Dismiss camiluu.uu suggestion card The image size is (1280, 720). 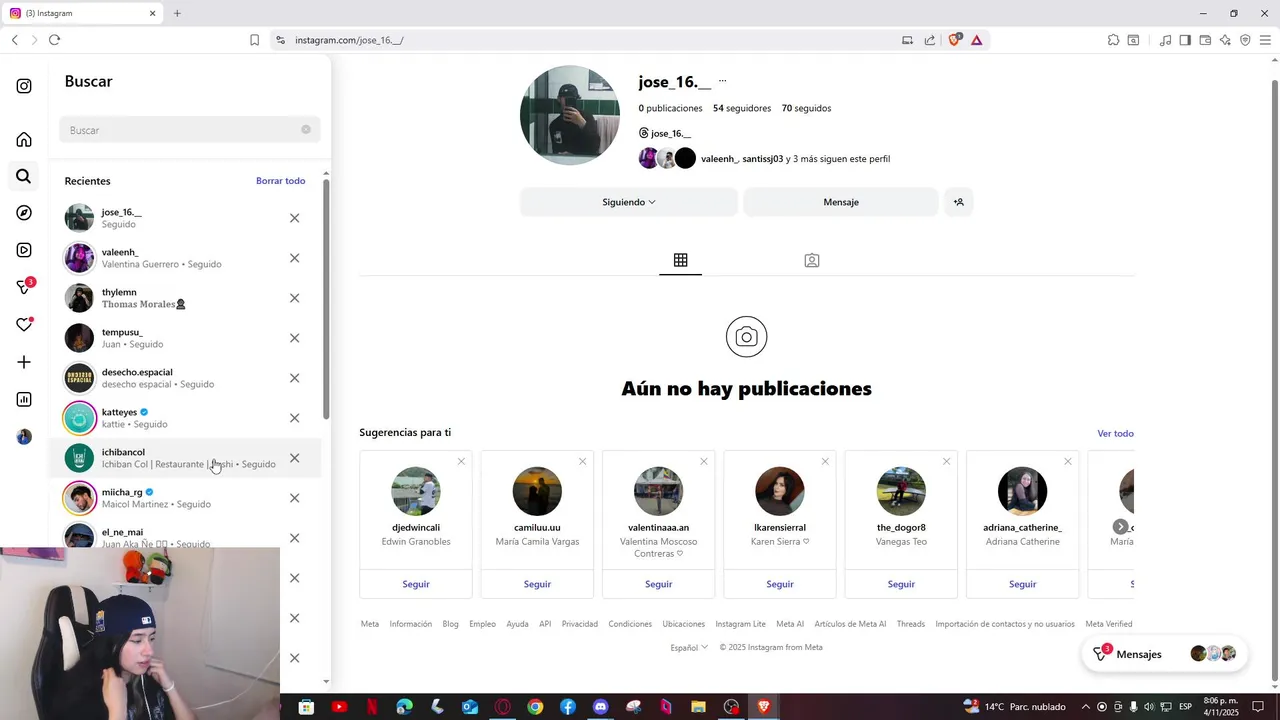coord(582,461)
